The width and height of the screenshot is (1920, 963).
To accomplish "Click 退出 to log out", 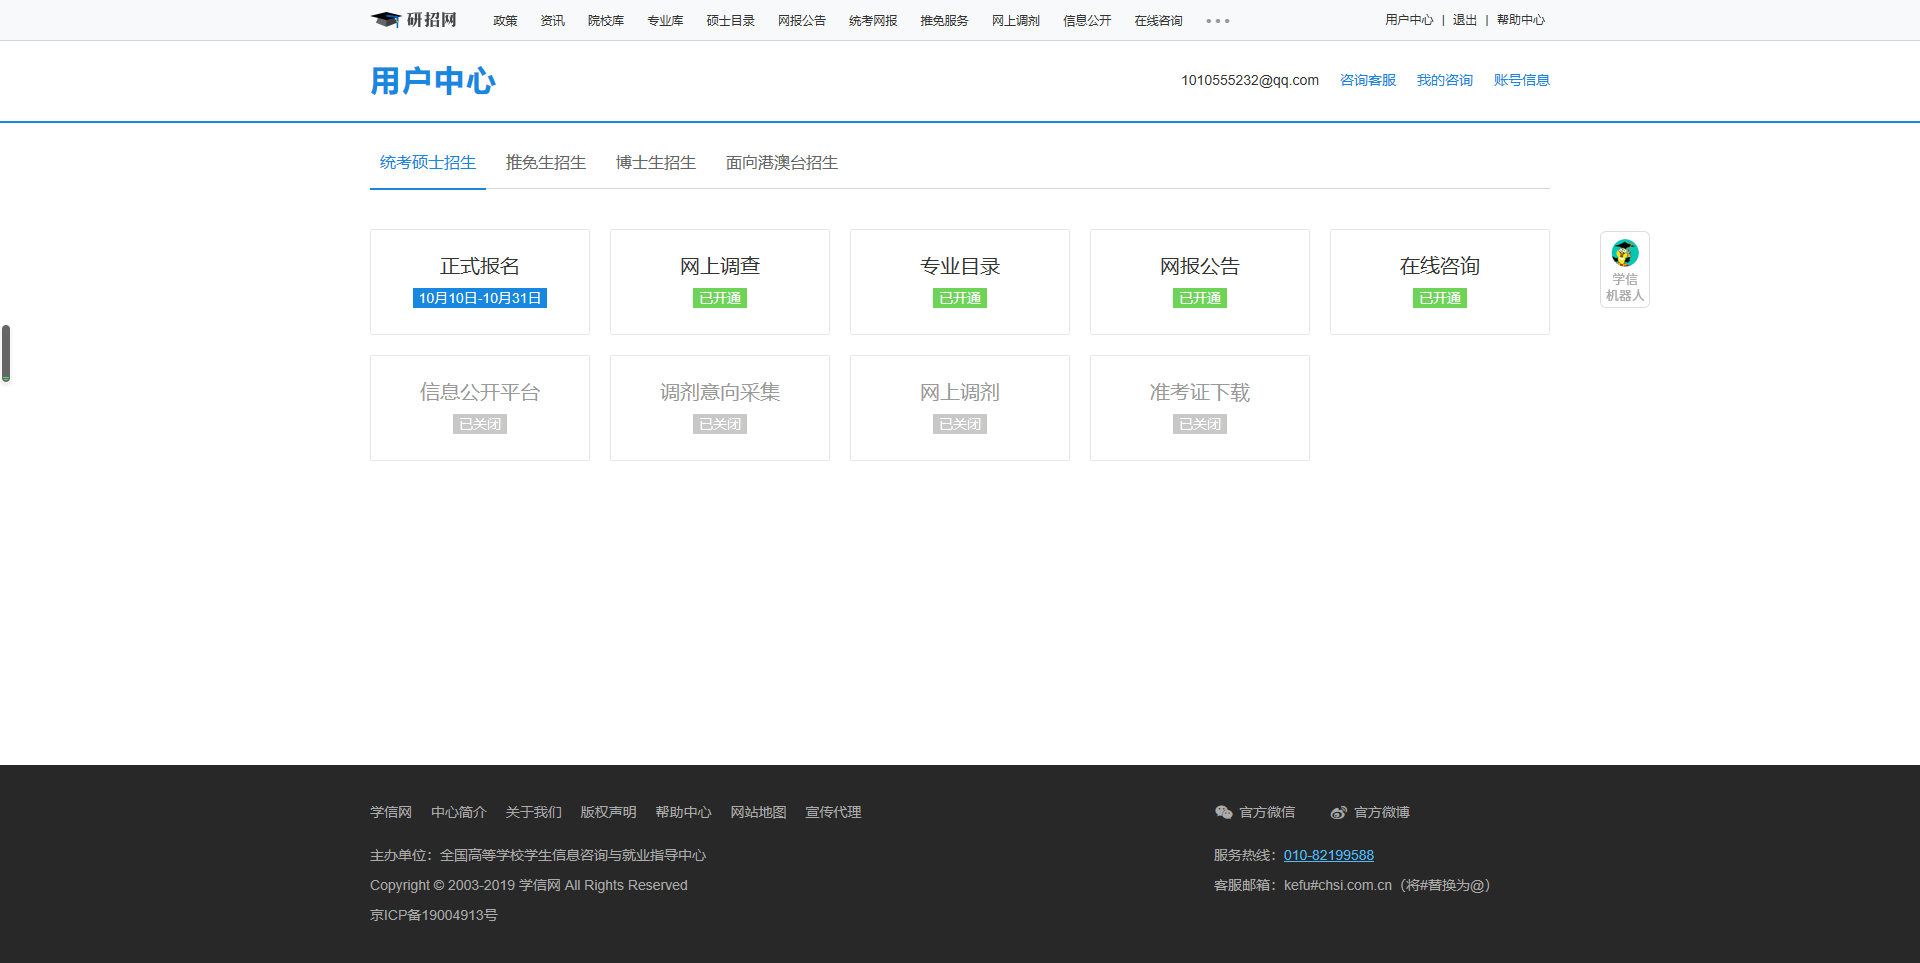I will [x=1464, y=20].
